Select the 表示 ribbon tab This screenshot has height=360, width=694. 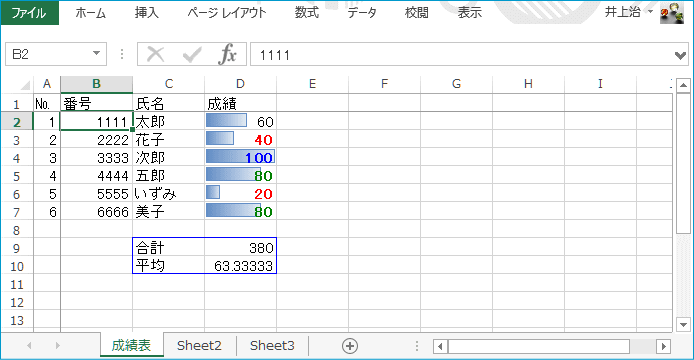pyautogui.click(x=470, y=13)
